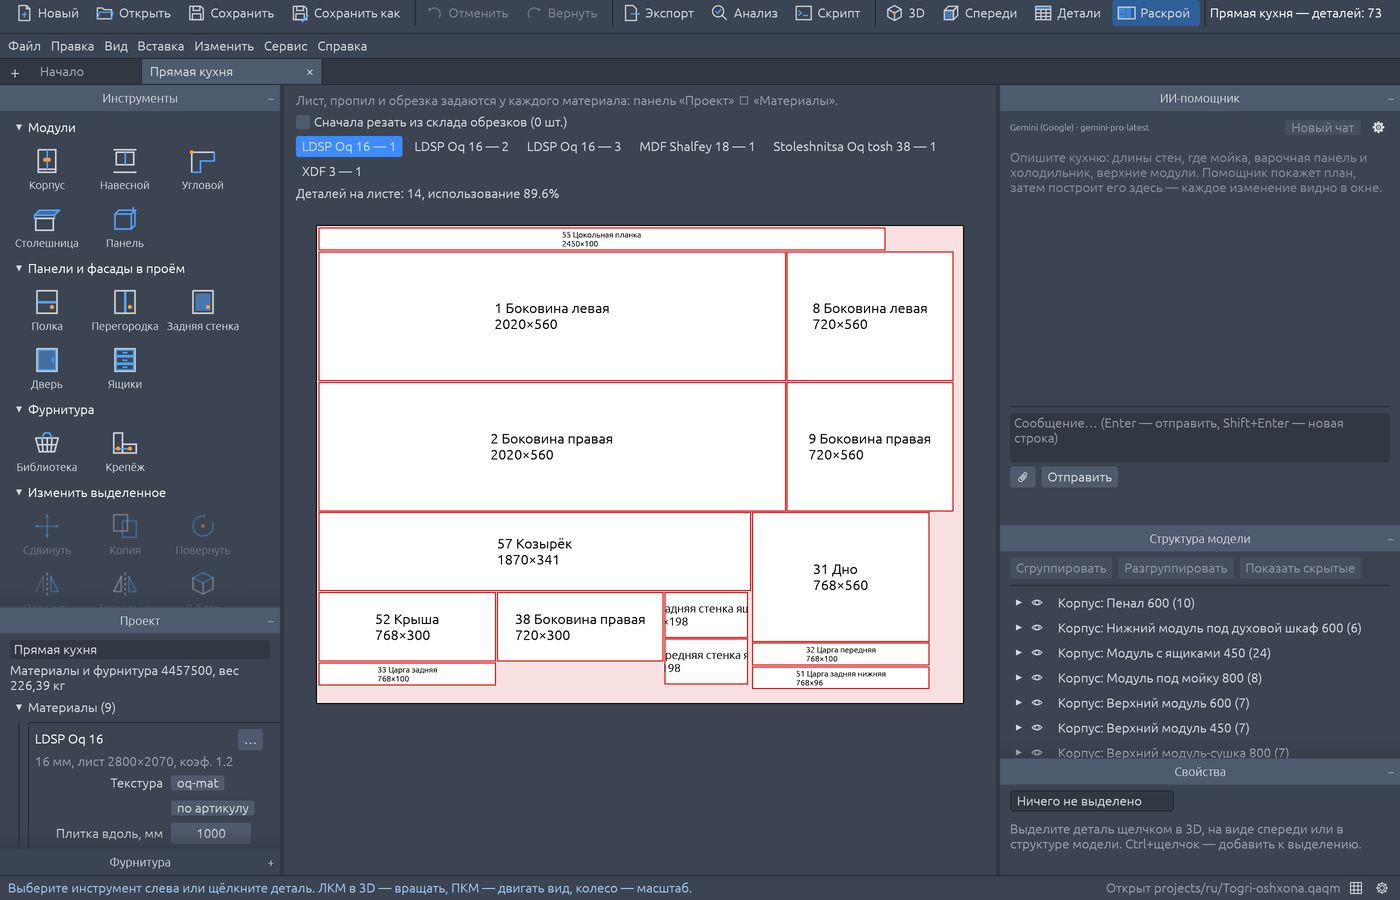Click the Сгруппировать button
The height and width of the screenshot is (900, 1400).
click(x=1061, y=568)
